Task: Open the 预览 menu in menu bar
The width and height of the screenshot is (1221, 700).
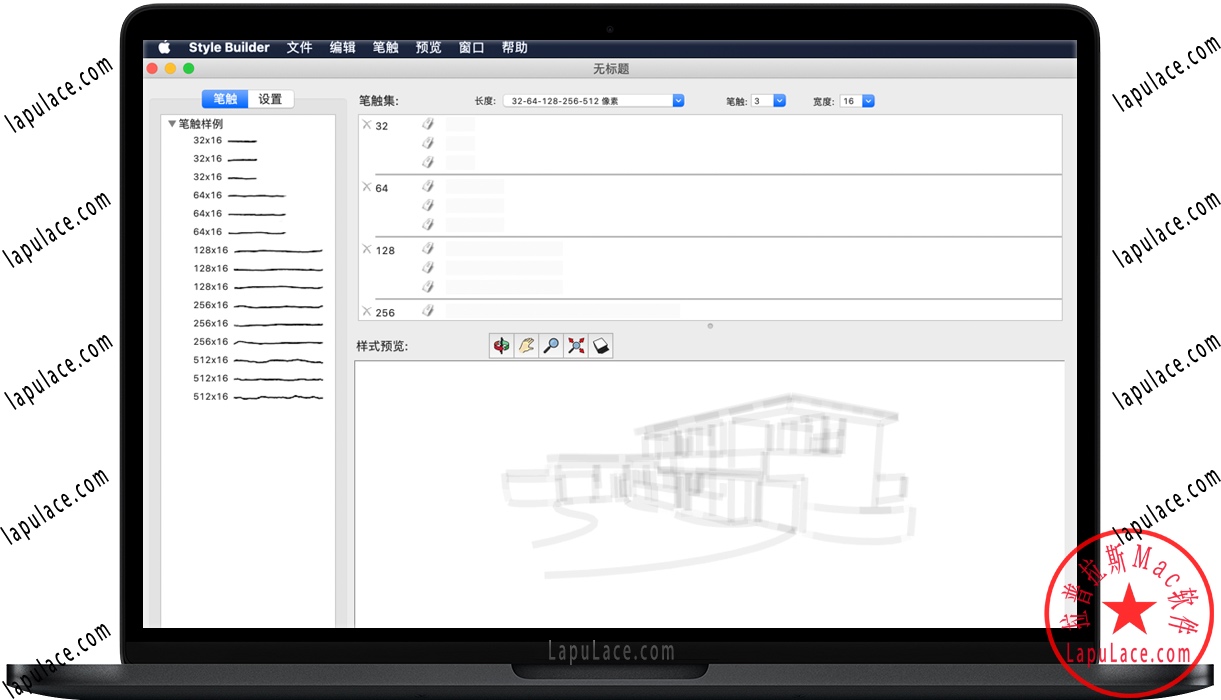Action: point(428,48)
